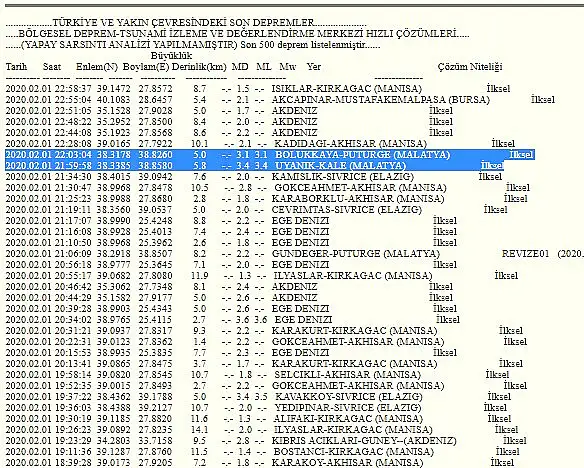Click the BOSTANCI-KIRKAGAC (MANISA) entry
Screen dimensions: 584x468
click(354, 452)
